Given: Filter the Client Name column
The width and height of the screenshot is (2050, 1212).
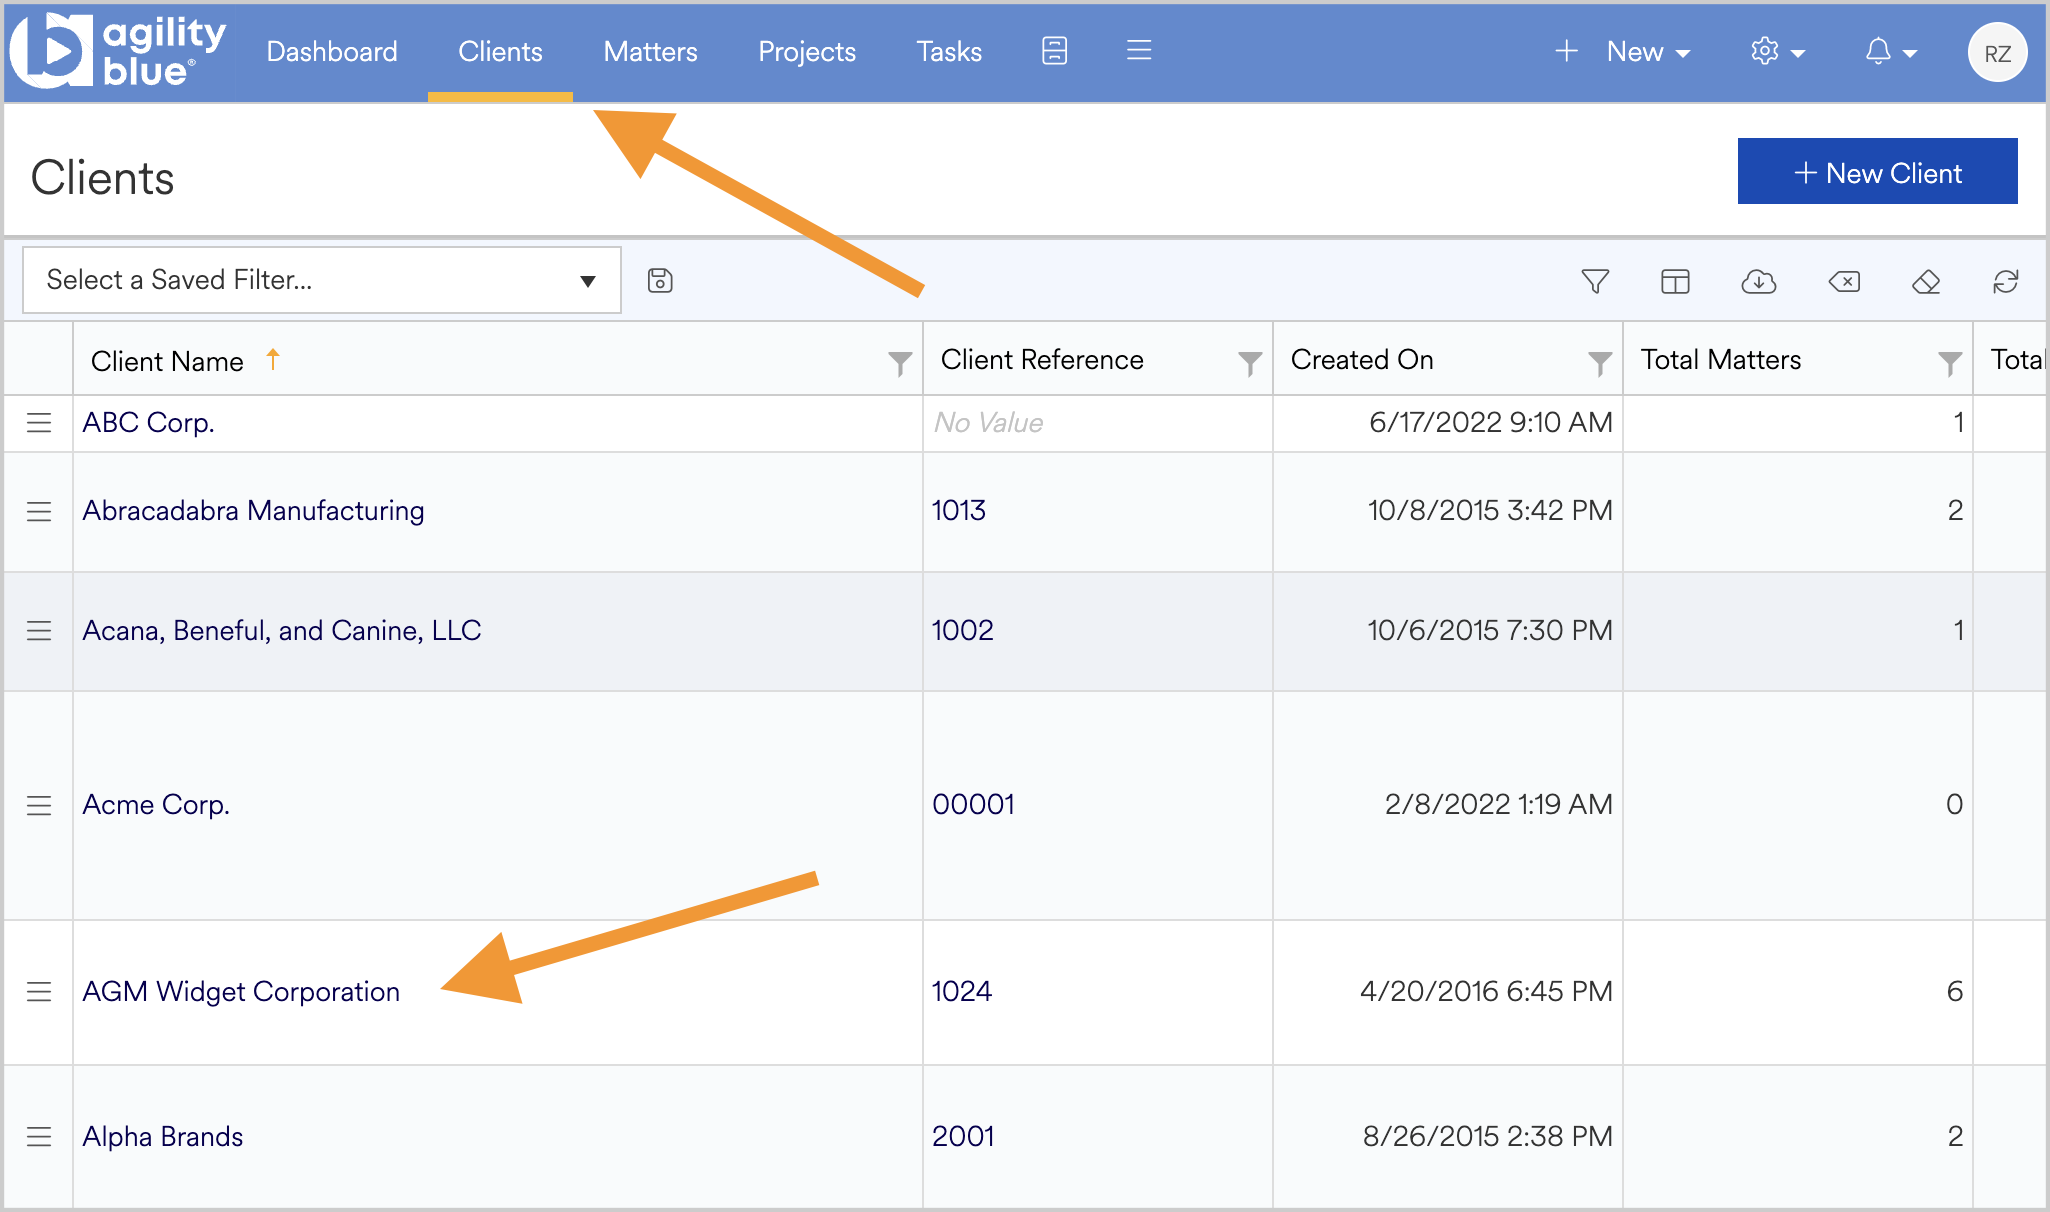Looking at the screenshot, I should coord(900,363).
